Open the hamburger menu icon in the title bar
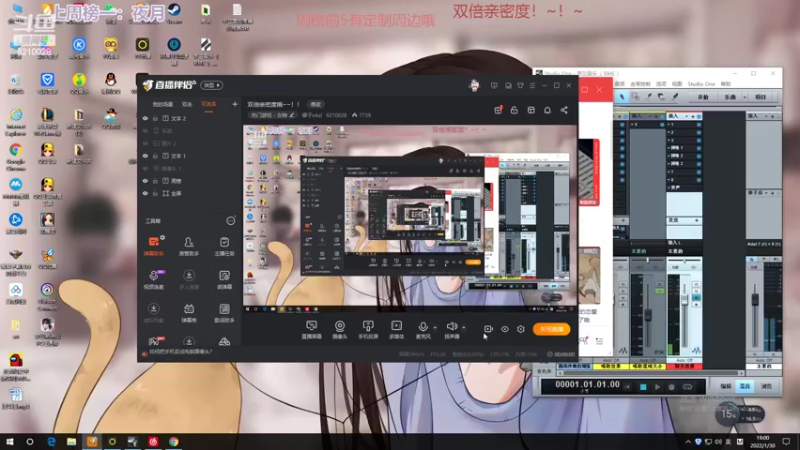This screenshot has height=450, width=800. click(x=532, y=86)
